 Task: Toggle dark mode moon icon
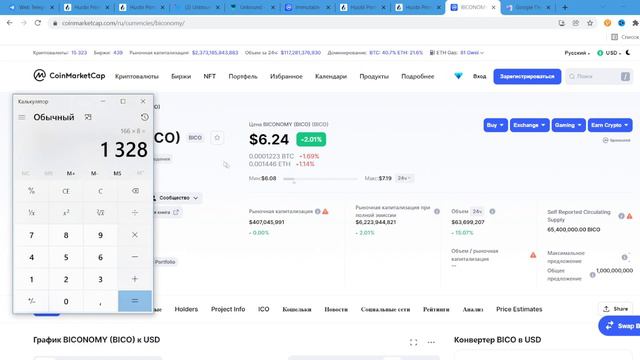tap(628, 53)
